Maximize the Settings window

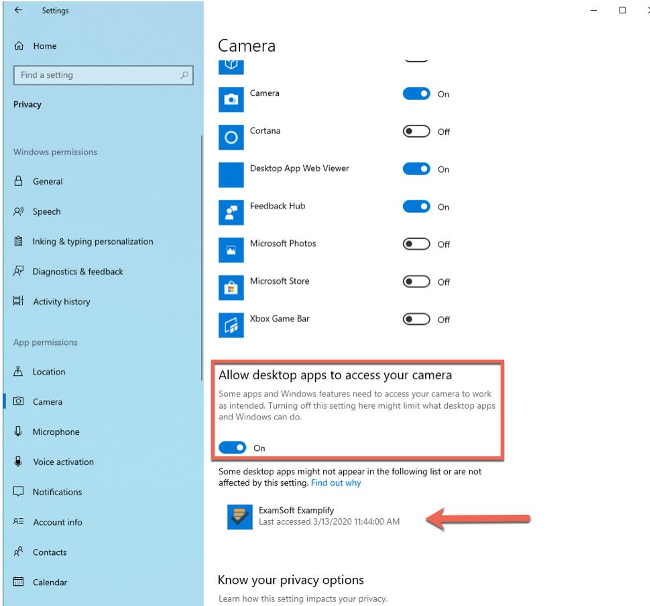click(x=622, y=10)
